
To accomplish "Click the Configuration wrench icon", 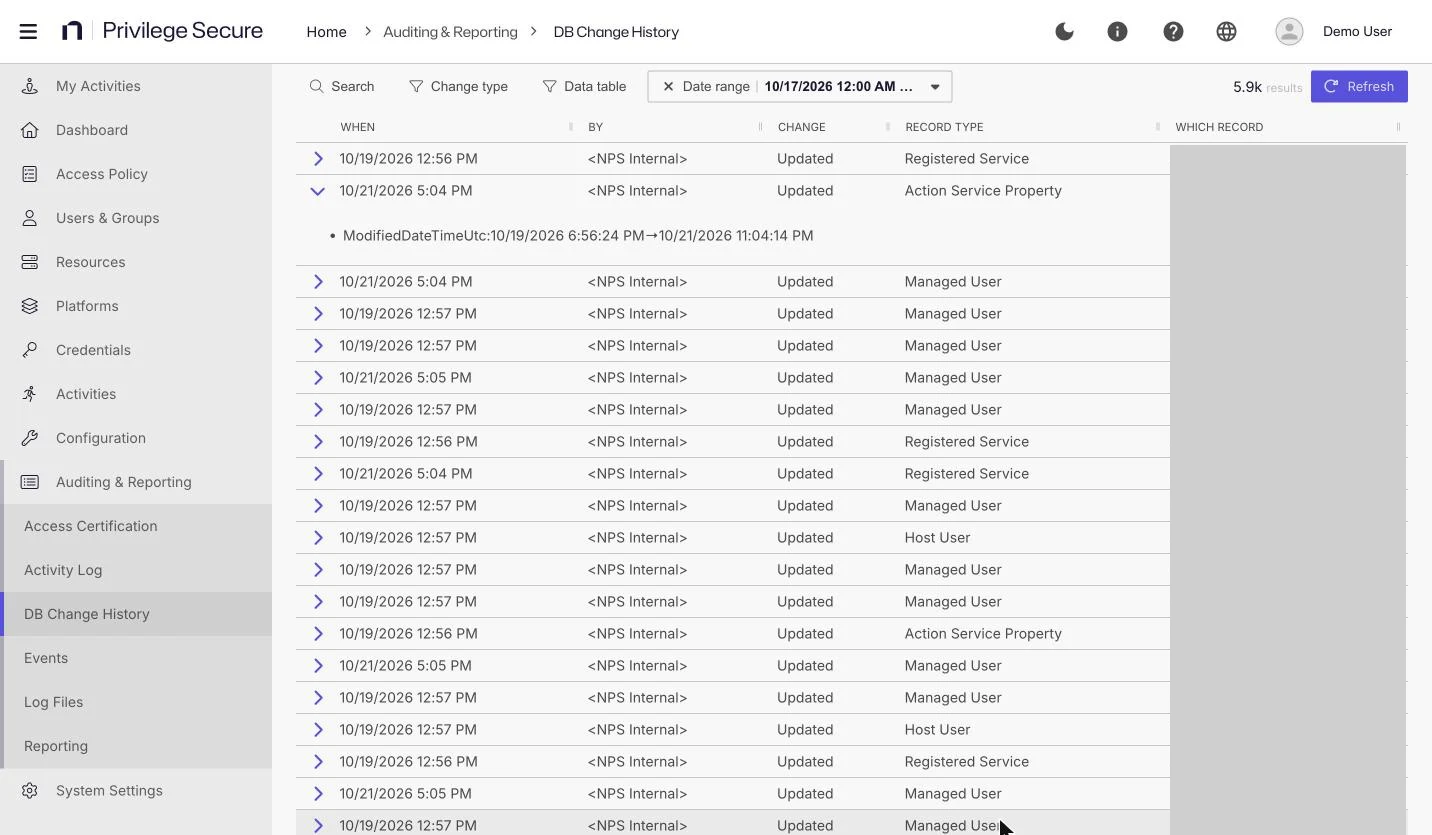I will pyautogui.click(x=30, y=438).
